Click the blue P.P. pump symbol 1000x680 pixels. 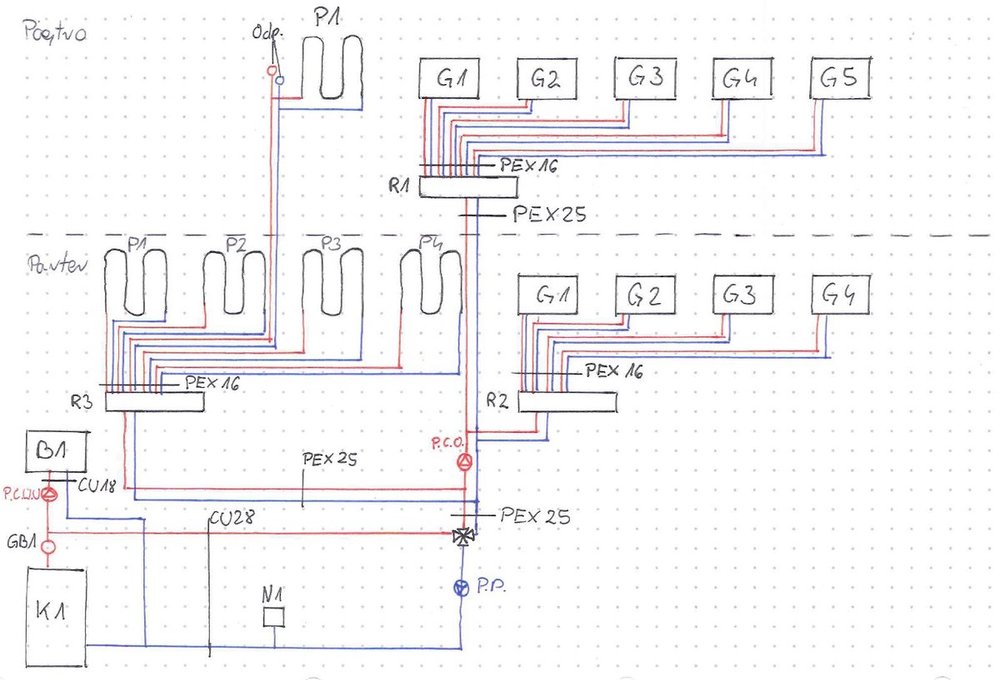point(461,589)
